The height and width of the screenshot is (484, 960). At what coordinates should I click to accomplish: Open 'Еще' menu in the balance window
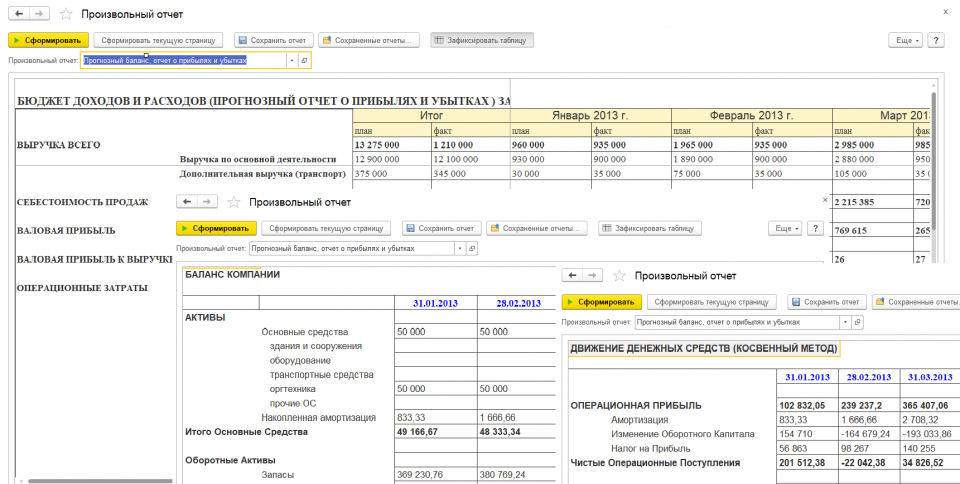tap(783, 228)
